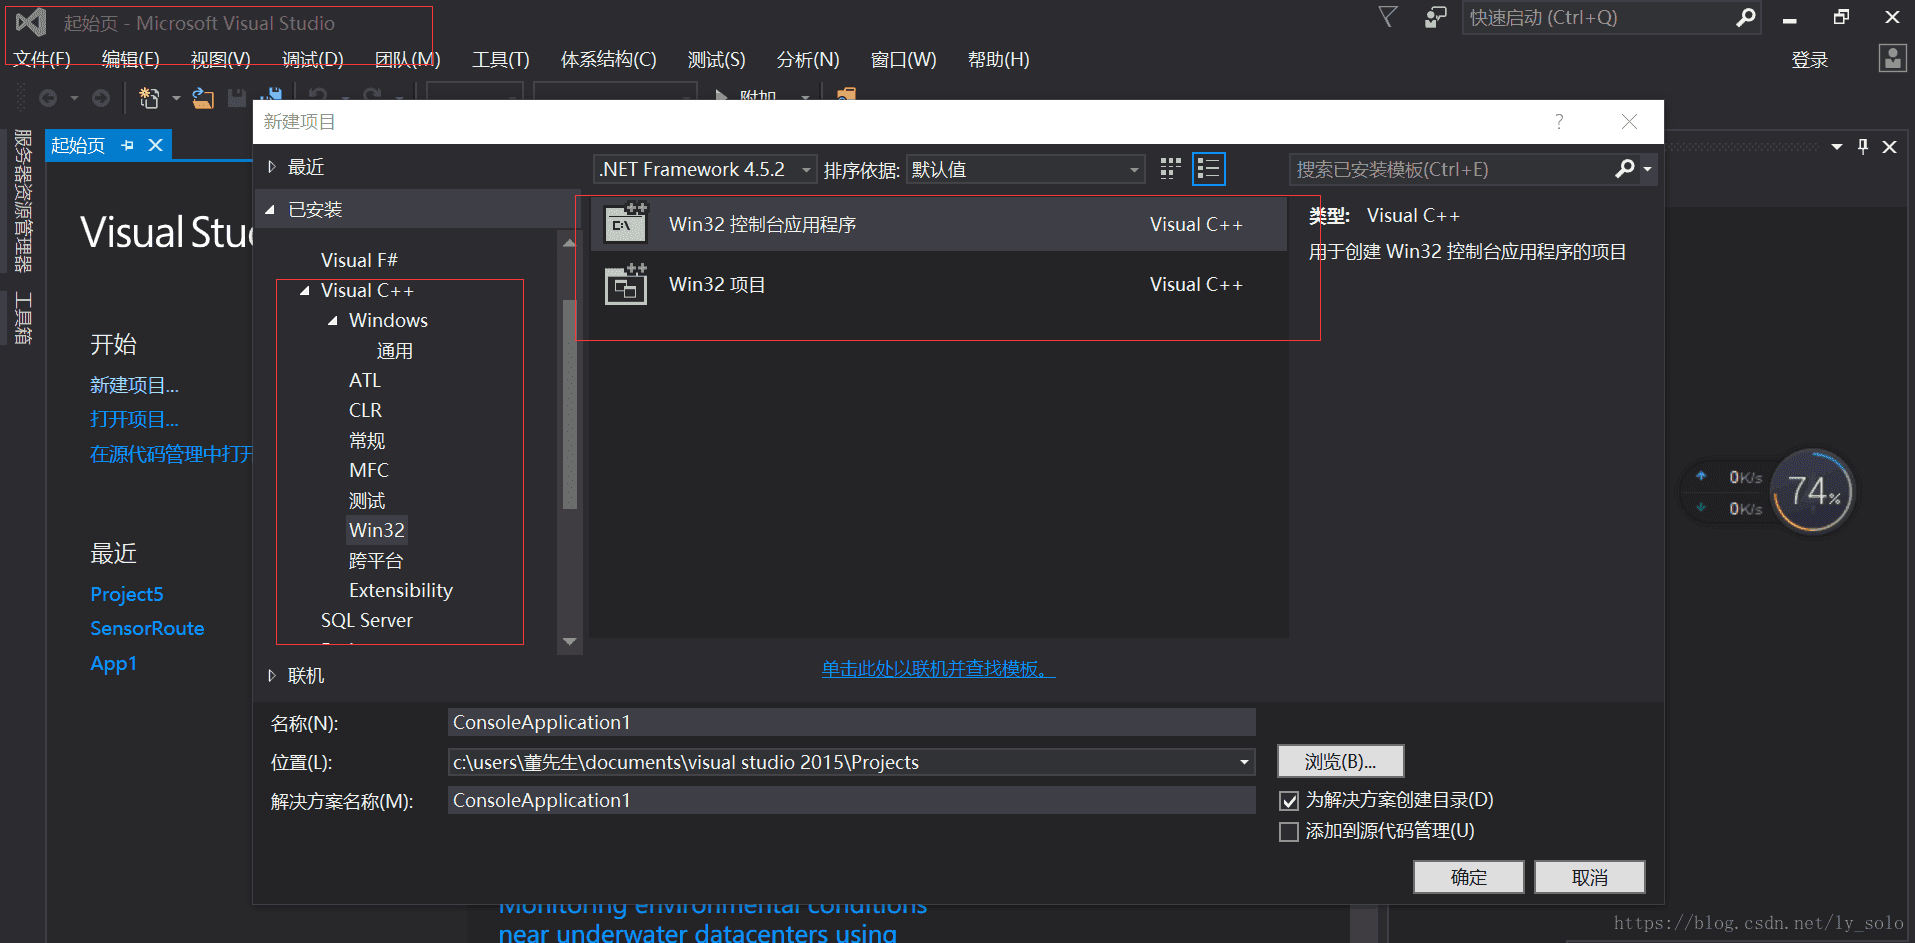Expand the 联机 online templates section
This screenshot has width=1915, height=943.
coord(272,676)
